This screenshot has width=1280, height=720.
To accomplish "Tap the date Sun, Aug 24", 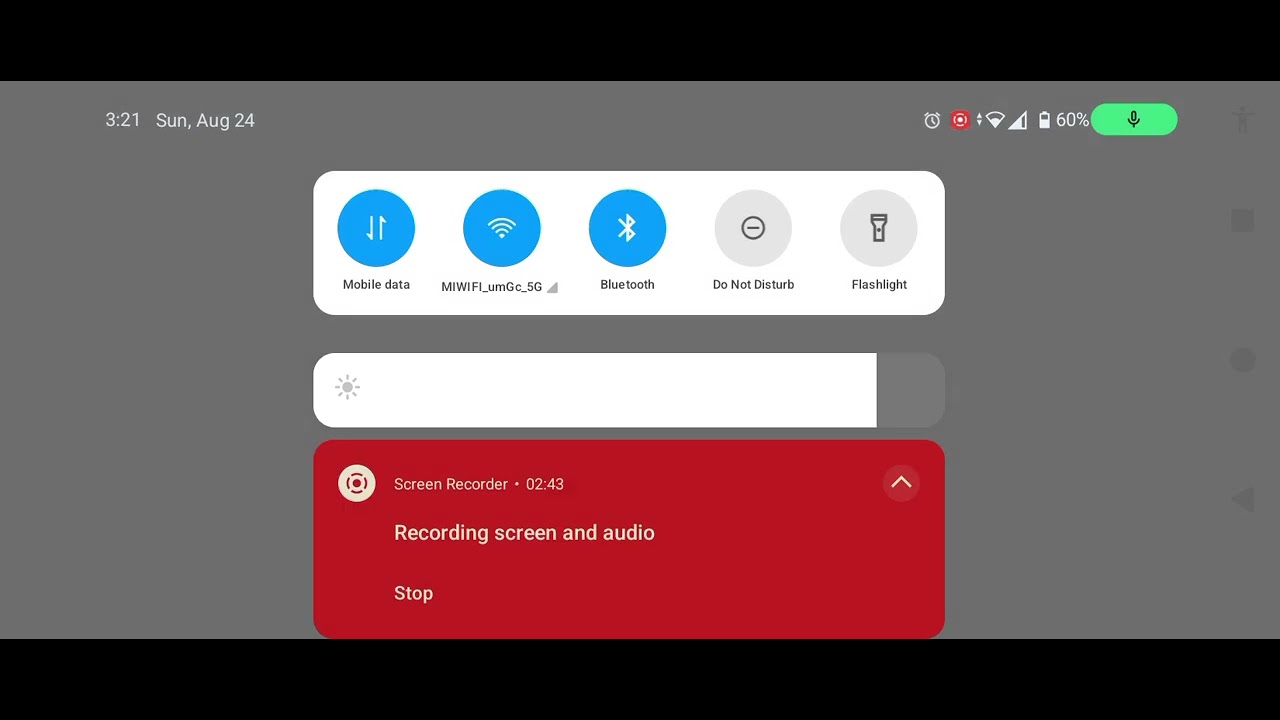I will pos(205,120).
